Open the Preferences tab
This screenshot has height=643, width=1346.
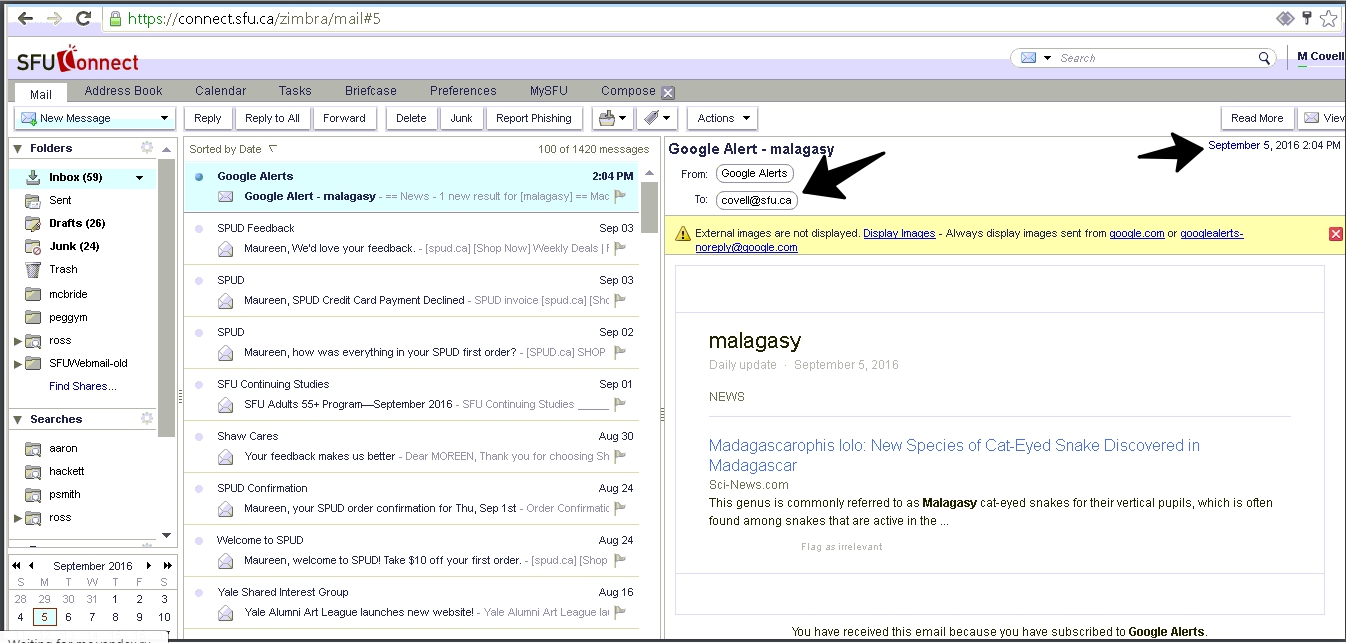[463, 91]
